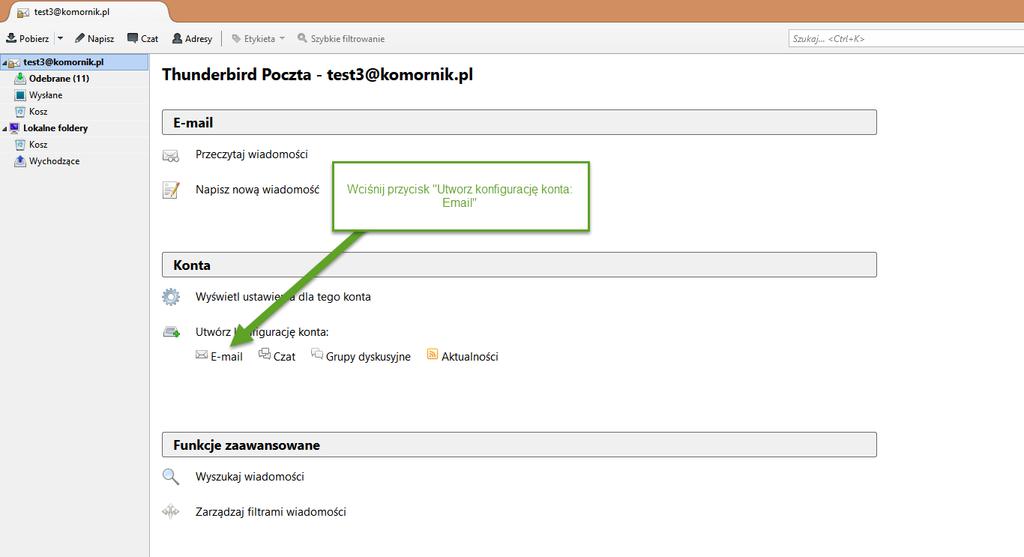
Task: Click the envelope icon beside E-mail
Action: [x=202, y=355]
